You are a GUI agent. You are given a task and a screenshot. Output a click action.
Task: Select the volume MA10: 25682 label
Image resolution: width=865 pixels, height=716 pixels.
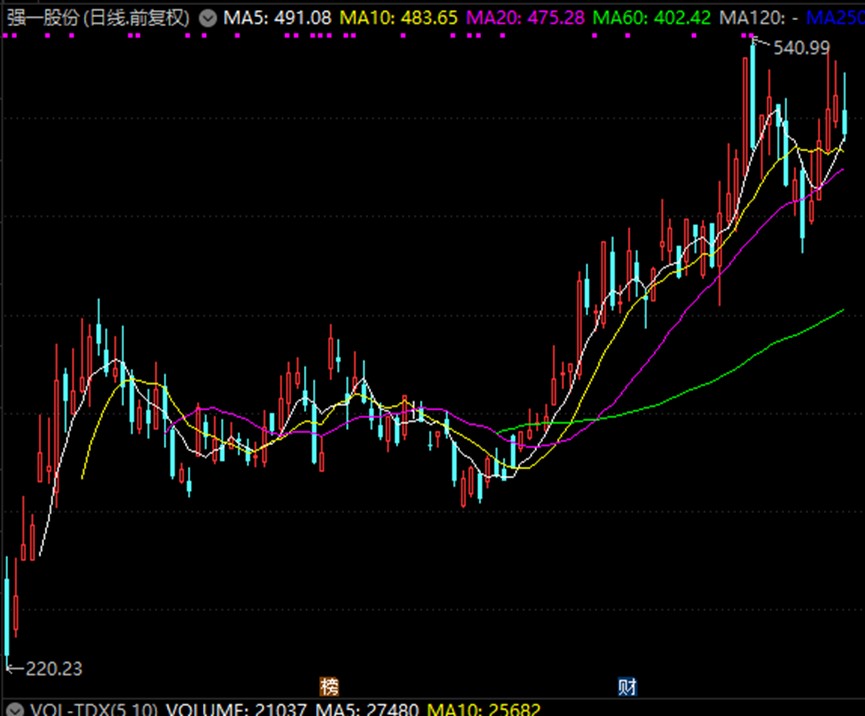click(484, 709)
